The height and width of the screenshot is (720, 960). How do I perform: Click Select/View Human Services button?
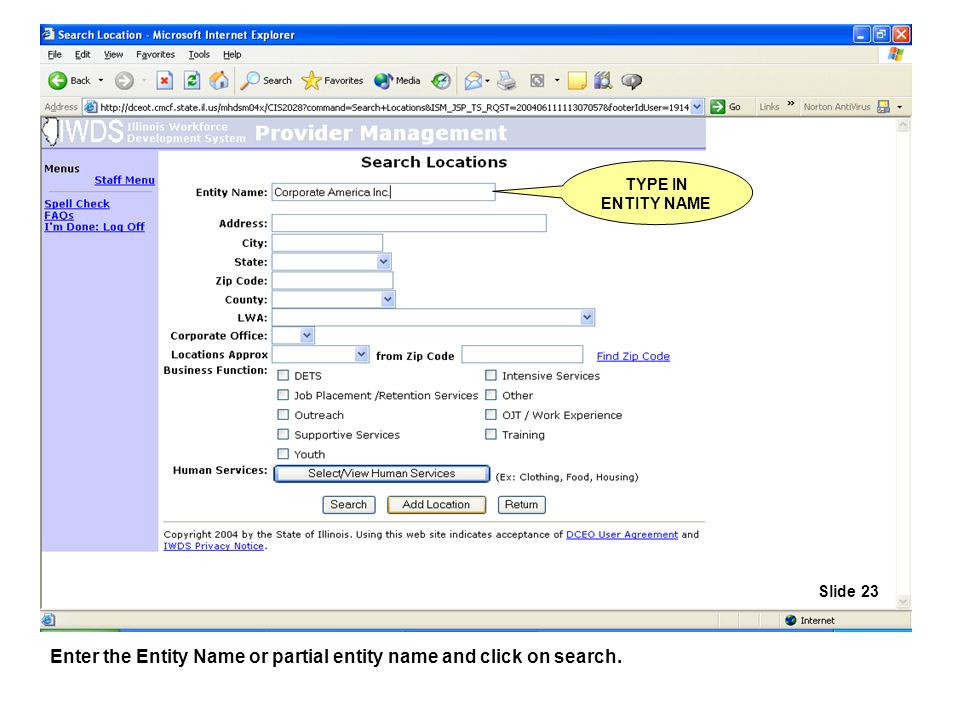pyautogui.click(x=381, y=473)
